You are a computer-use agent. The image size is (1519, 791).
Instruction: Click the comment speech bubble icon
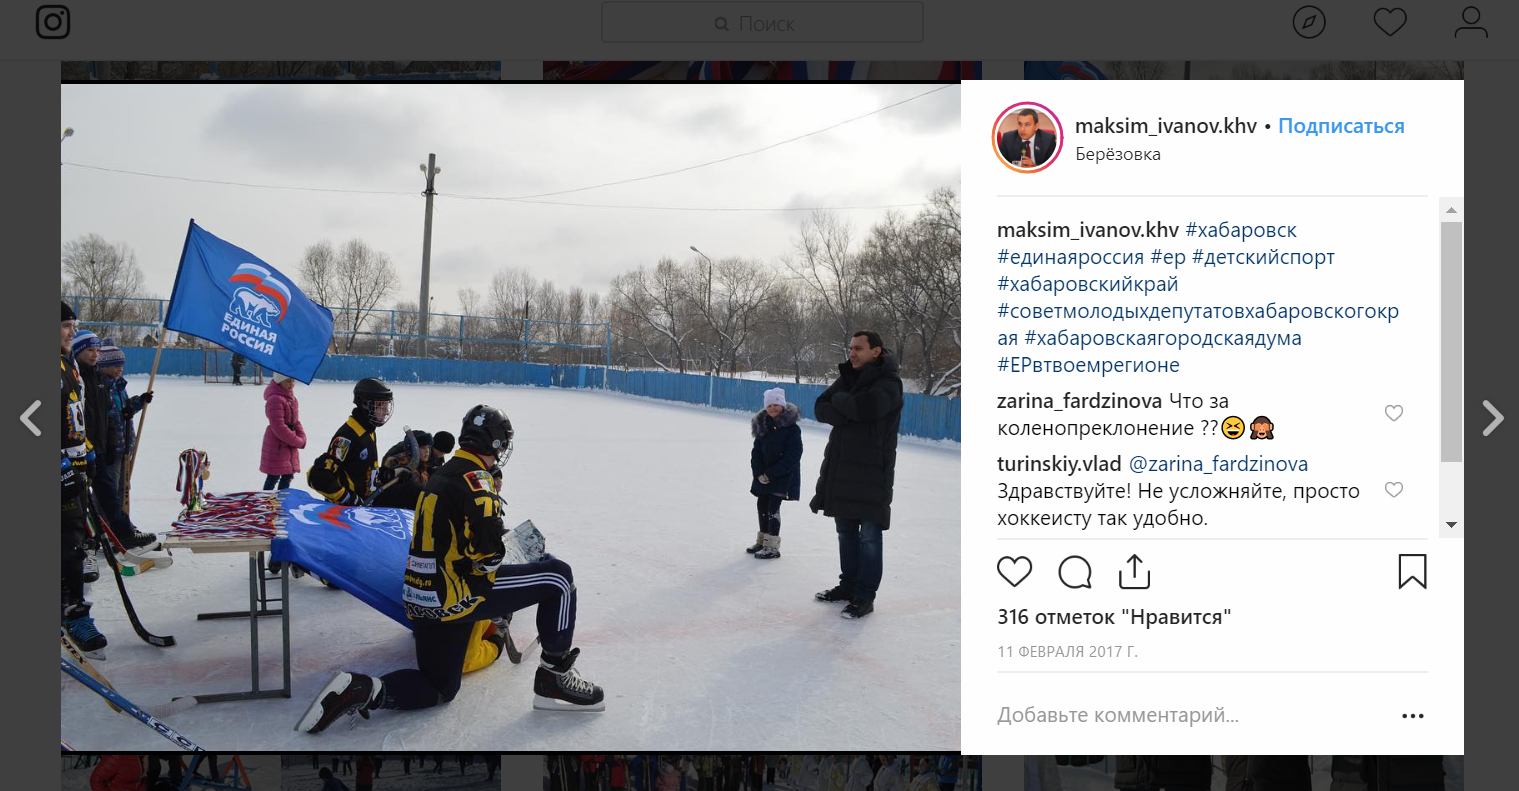click(1075, 572)
